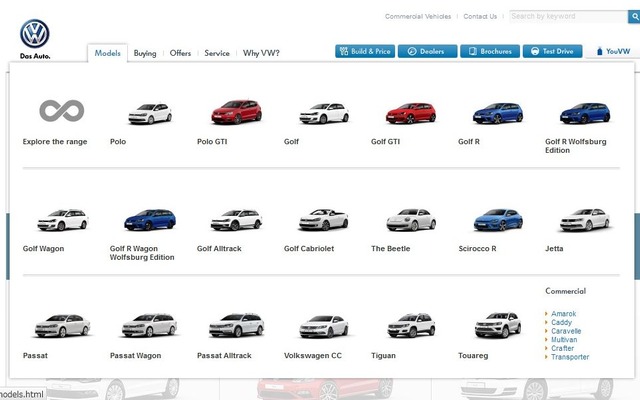Viewport: 640px width, 400px height.
Task: Click the Build & Price button
Action: (x=365, y=51)
